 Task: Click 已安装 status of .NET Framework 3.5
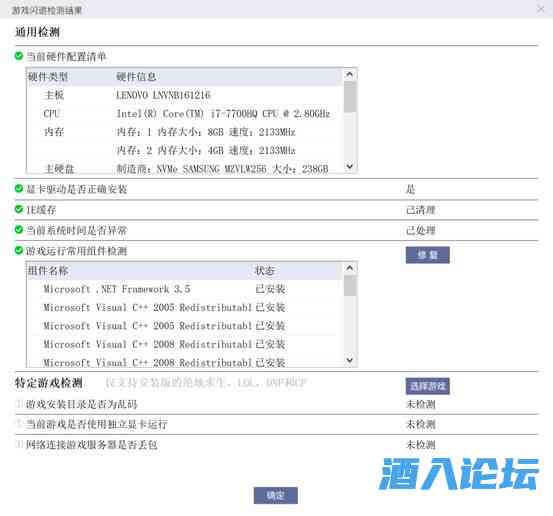tap(270, 289)
